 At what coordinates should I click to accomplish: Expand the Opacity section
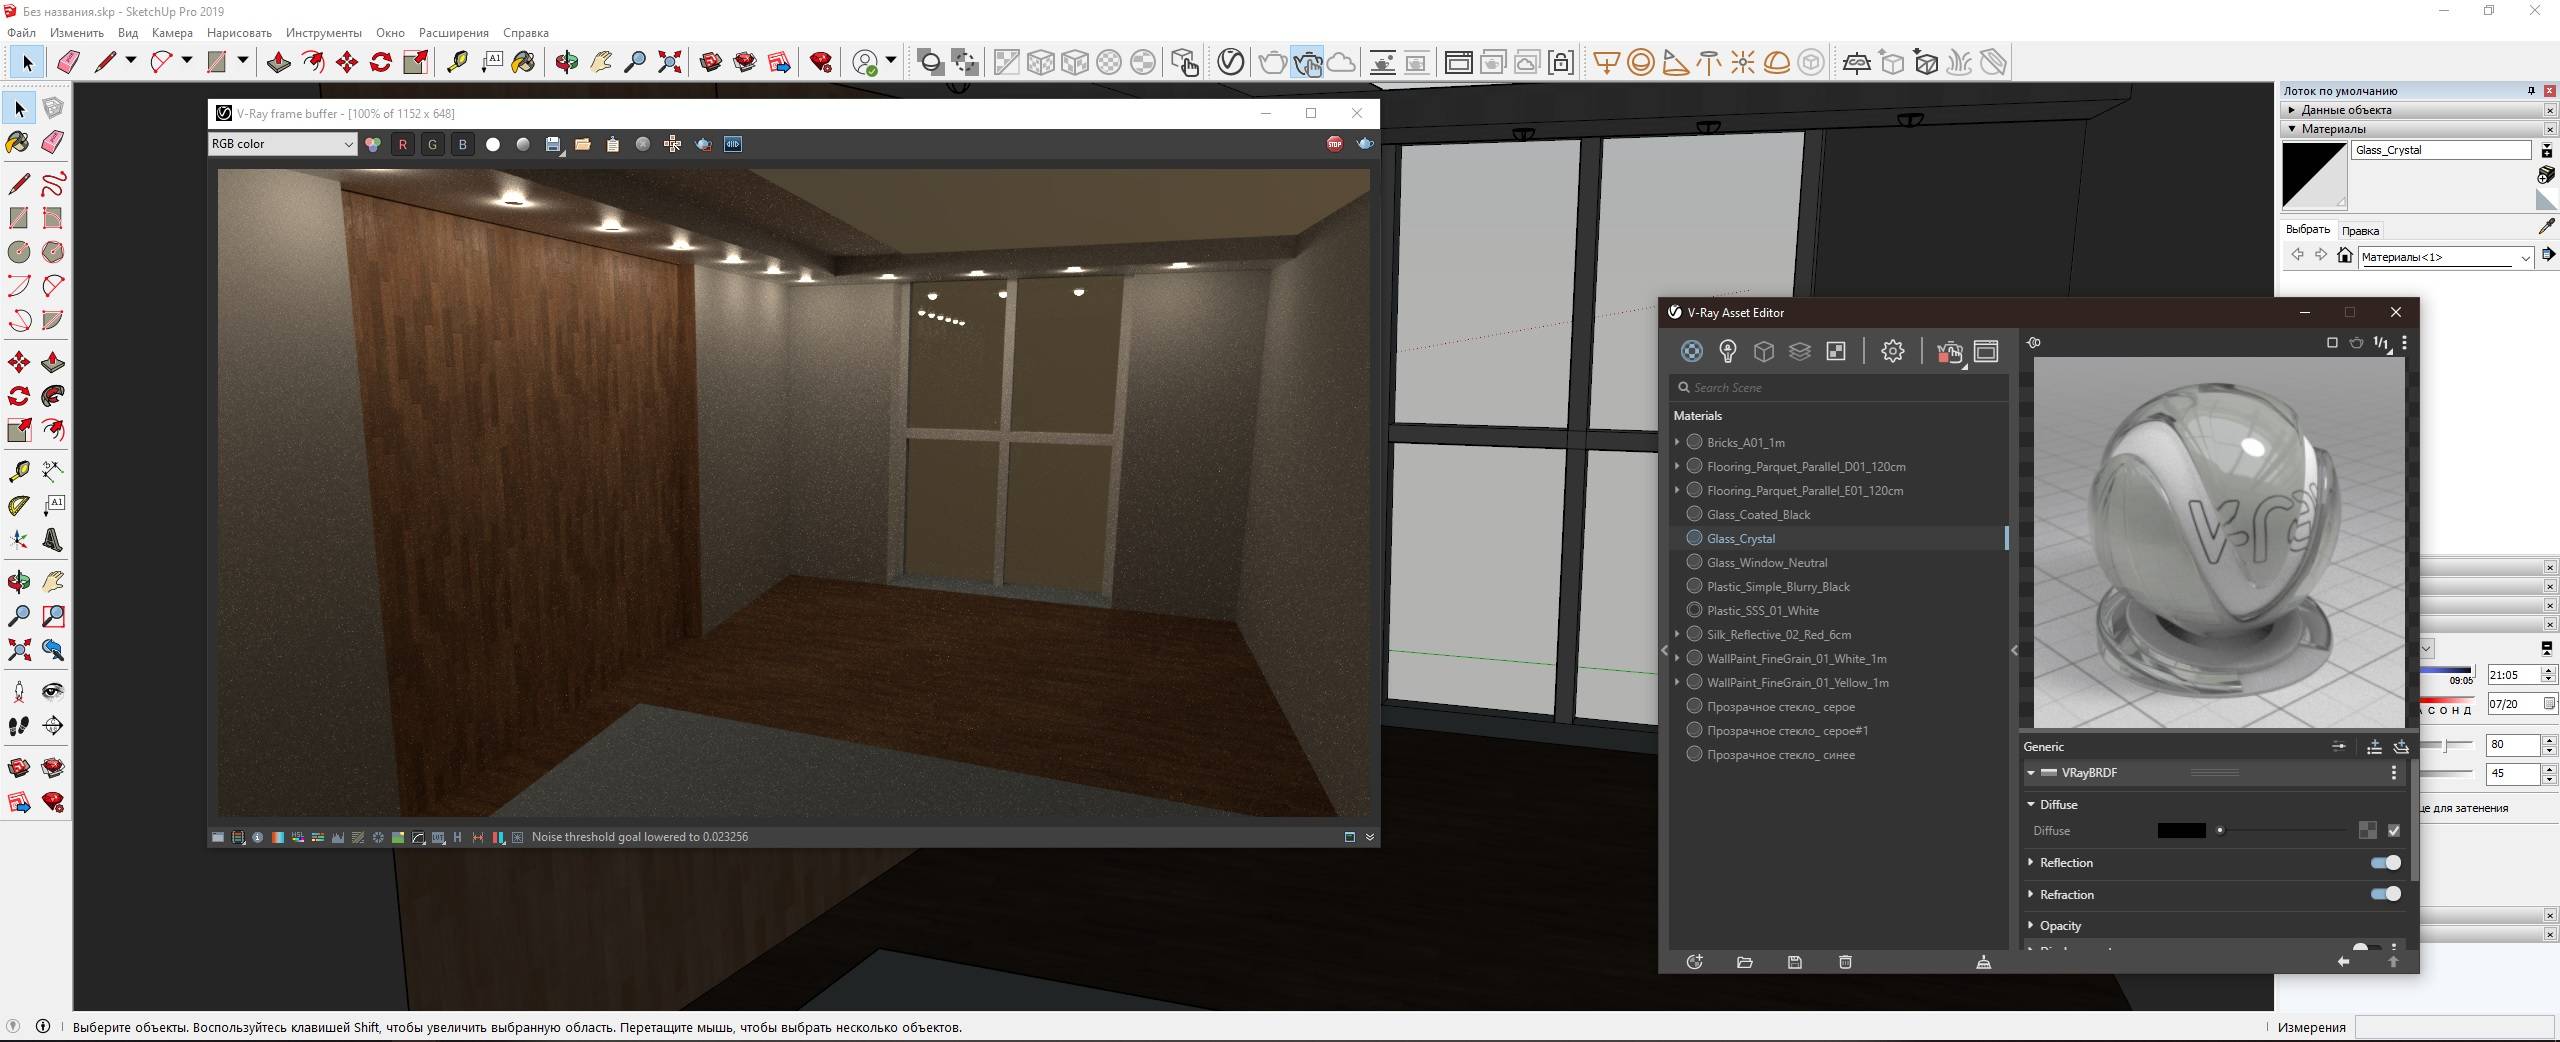2031,925
